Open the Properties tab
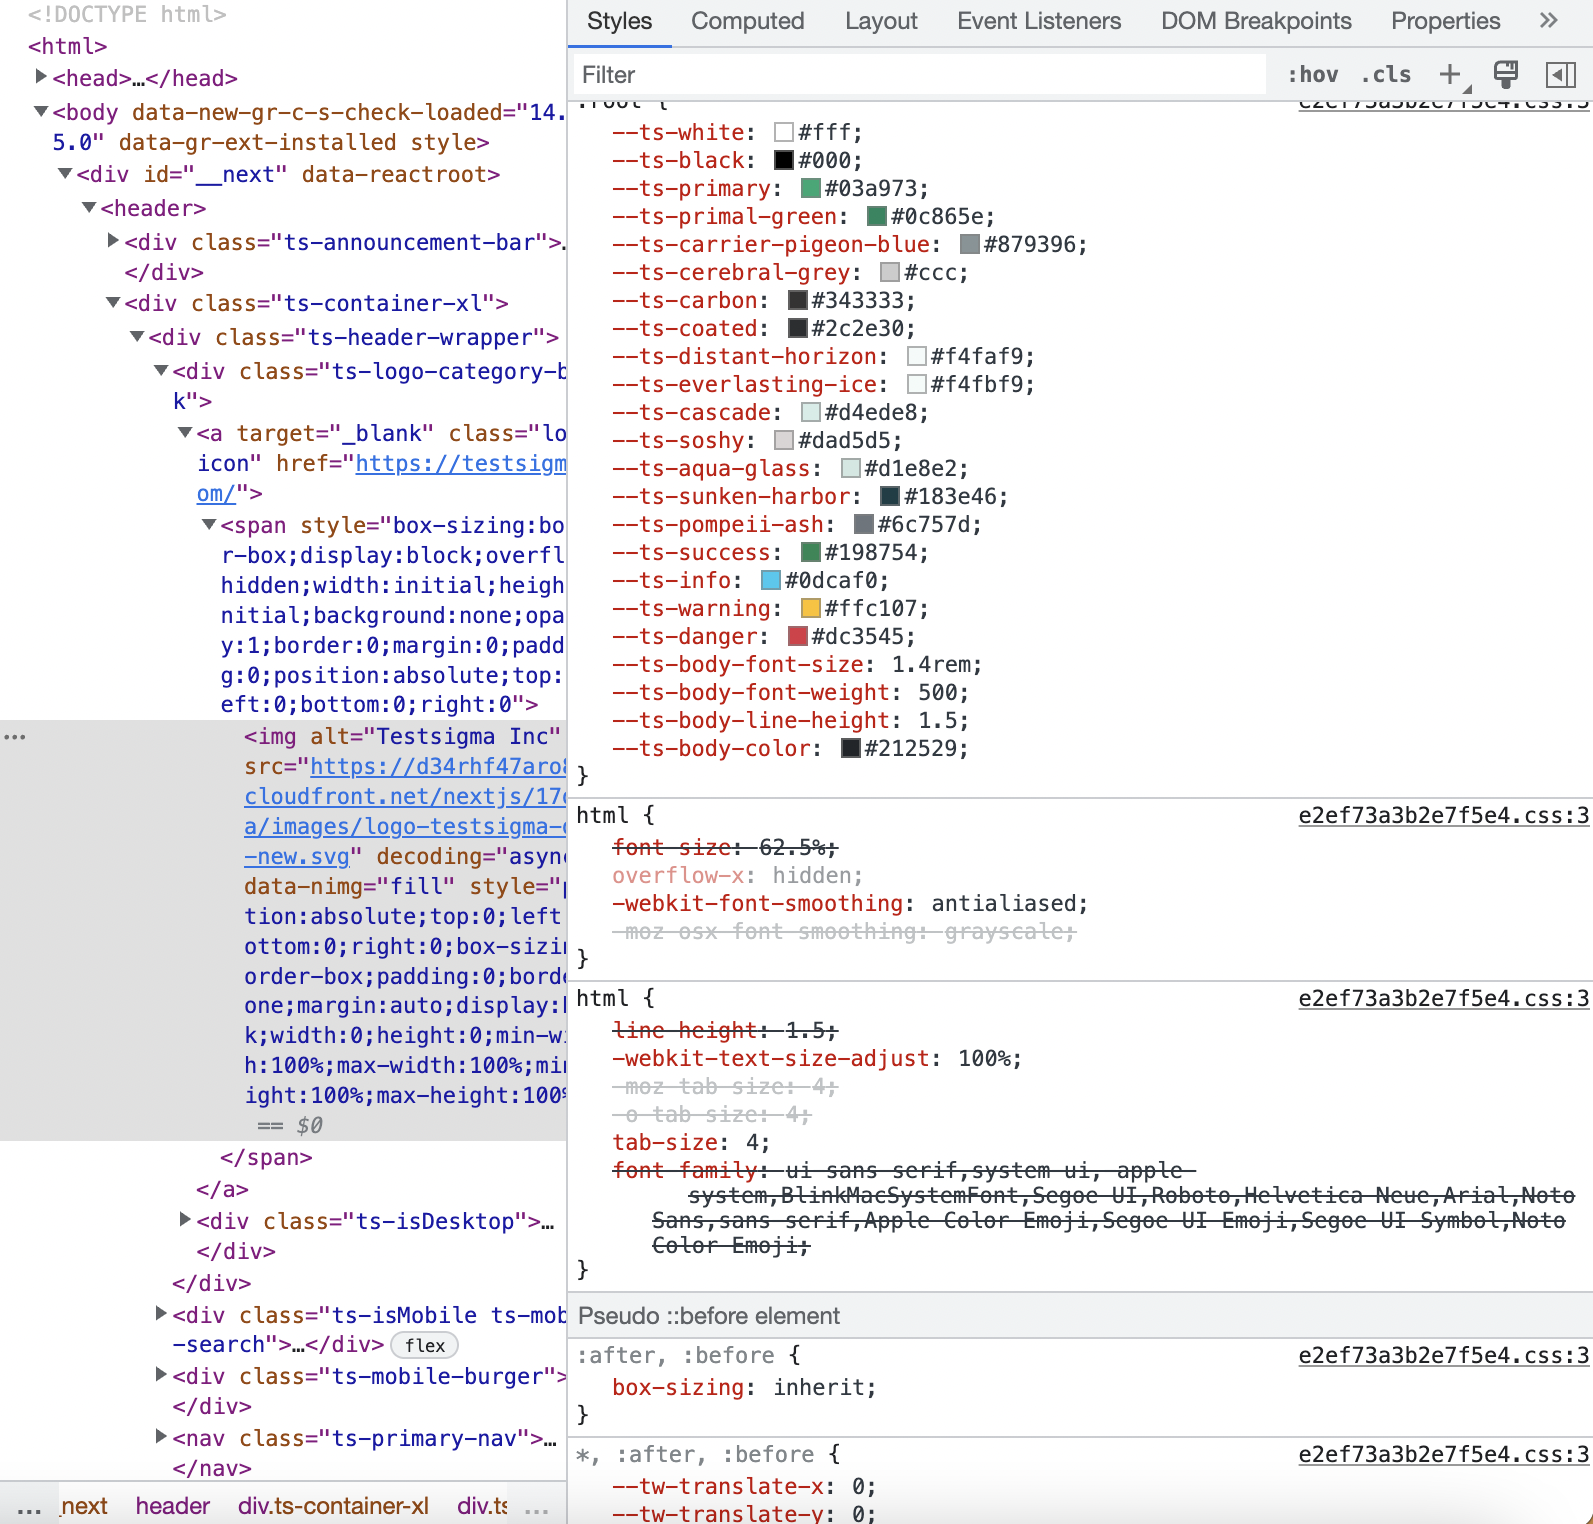The height and width of the screenshot is (1524, 1593). (x=1445, y=21)
